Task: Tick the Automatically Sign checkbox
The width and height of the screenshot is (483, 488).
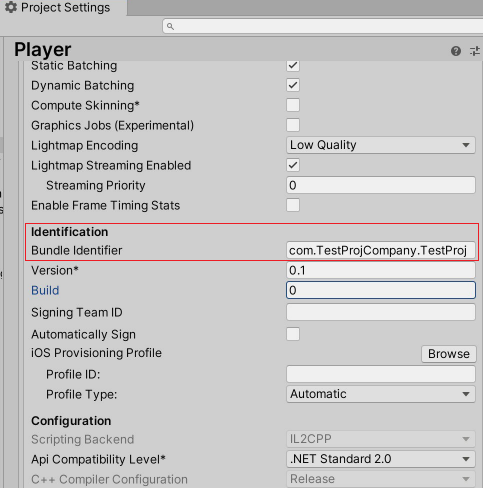Action: [293, 334]
